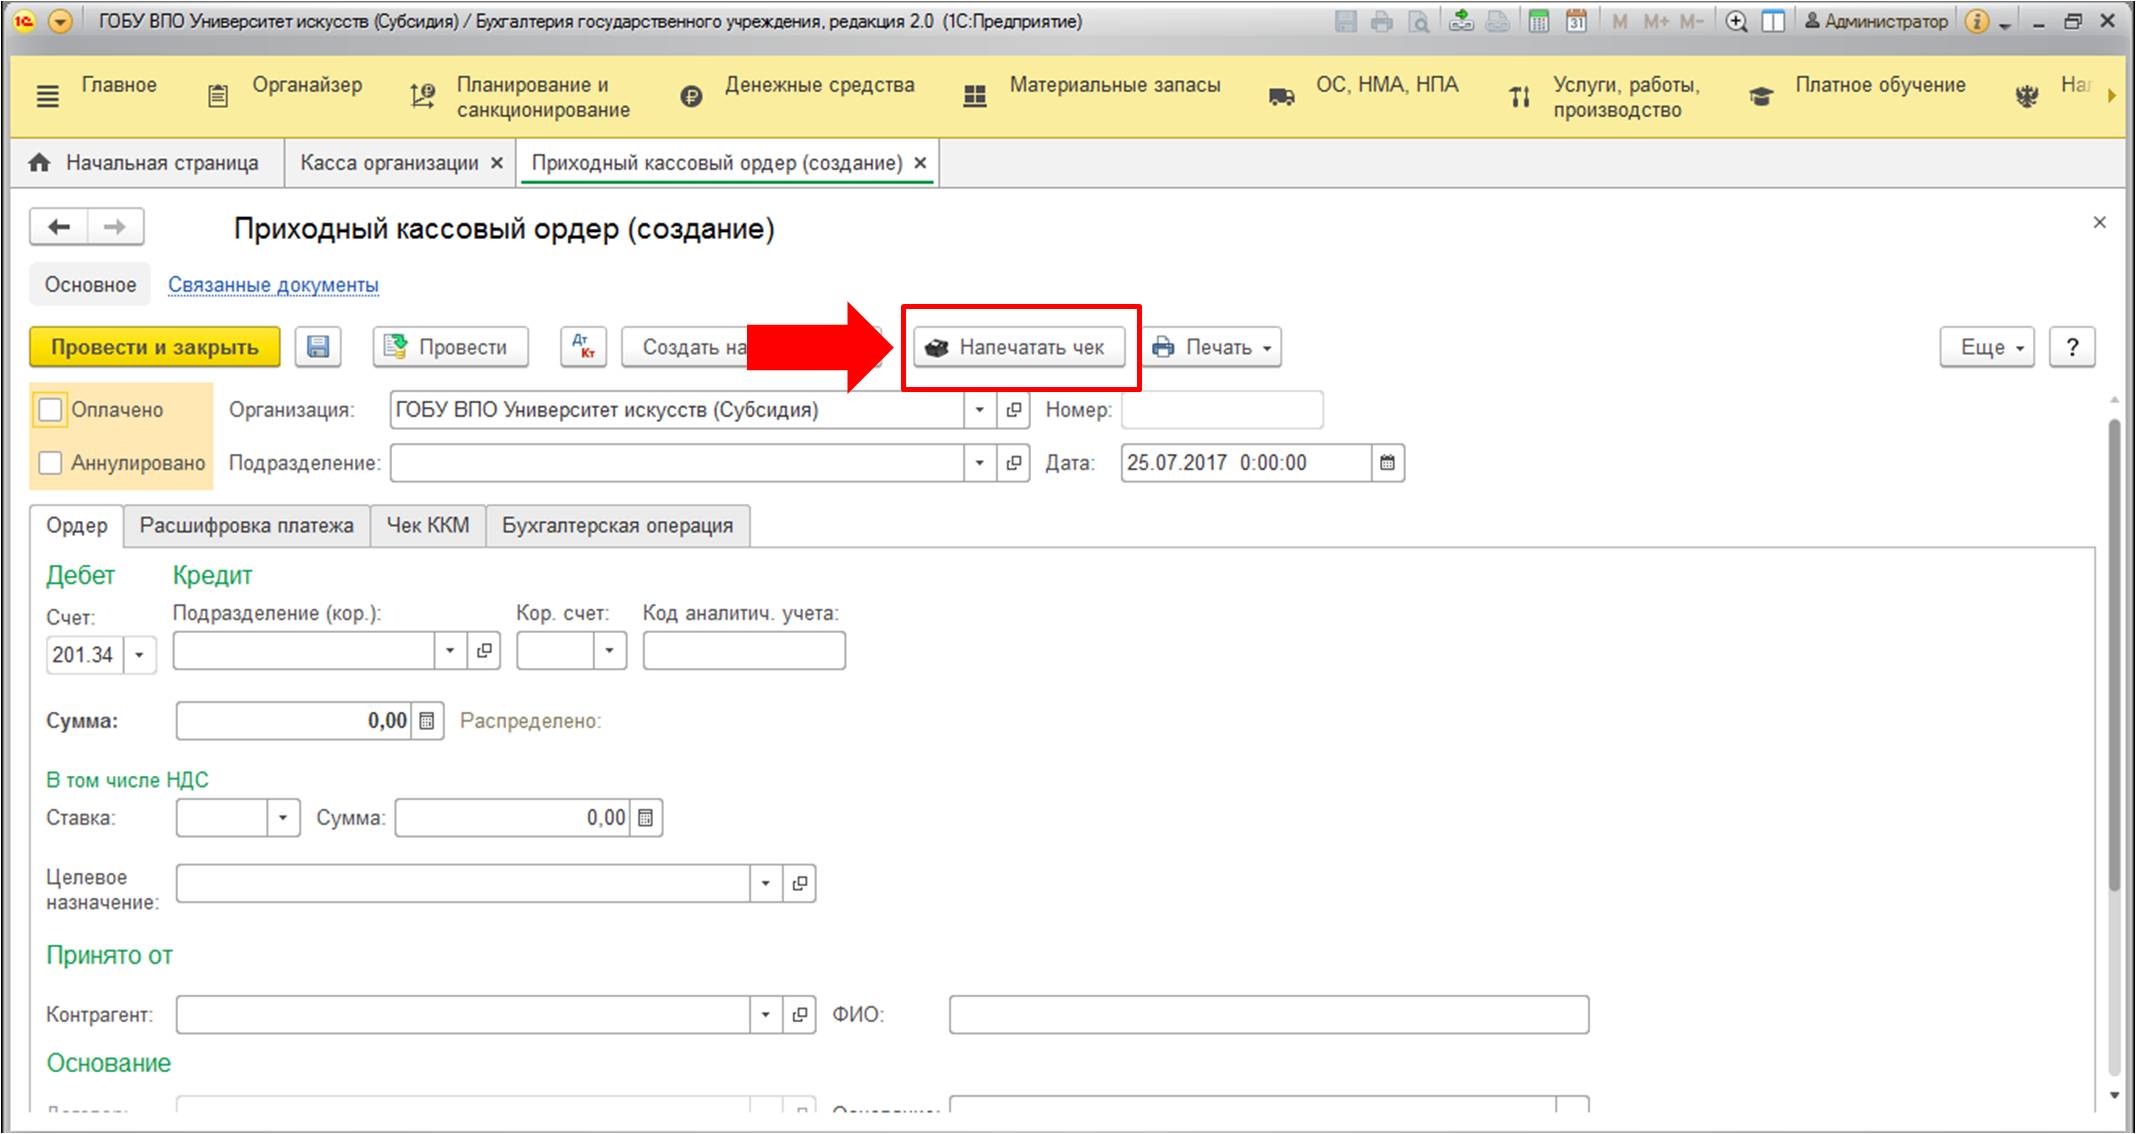The height and width of the screenshot is (1134, 2136).
Task: Switch to the Расшифровка платежа tab
Action: 246,526
